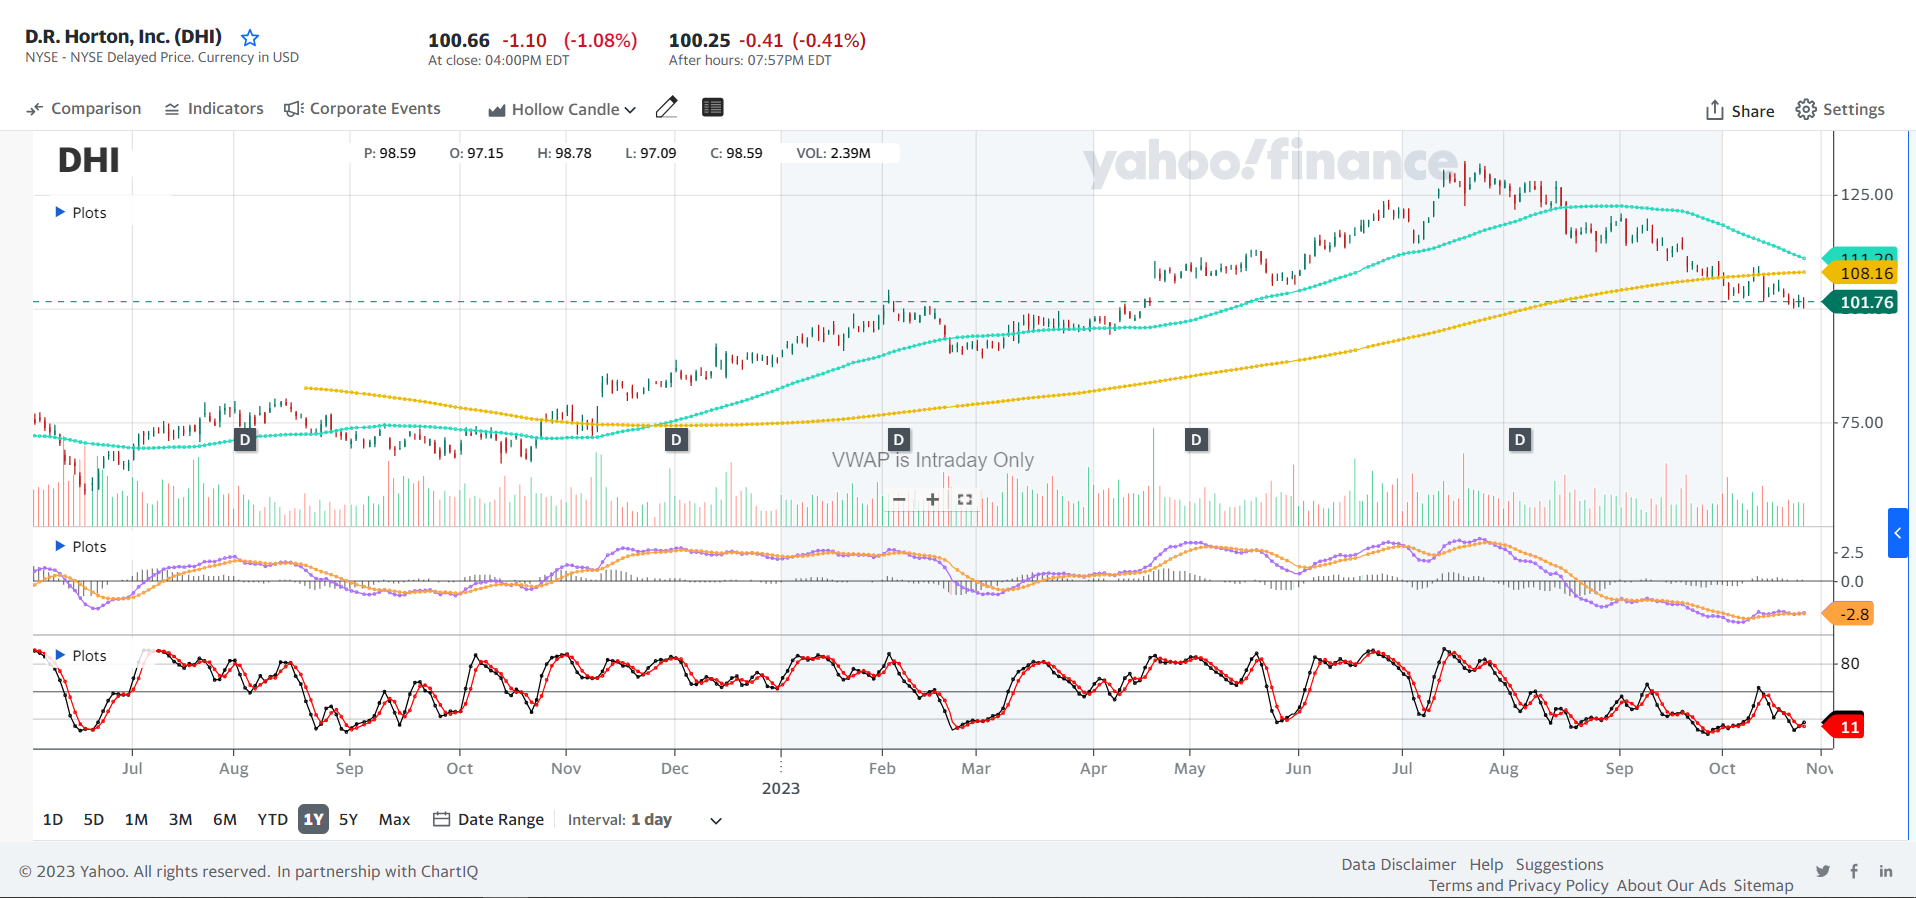This screenshot has height=898, width=1916.
Task: Zoom in with the plus icon
Action: tap(932, 499)
